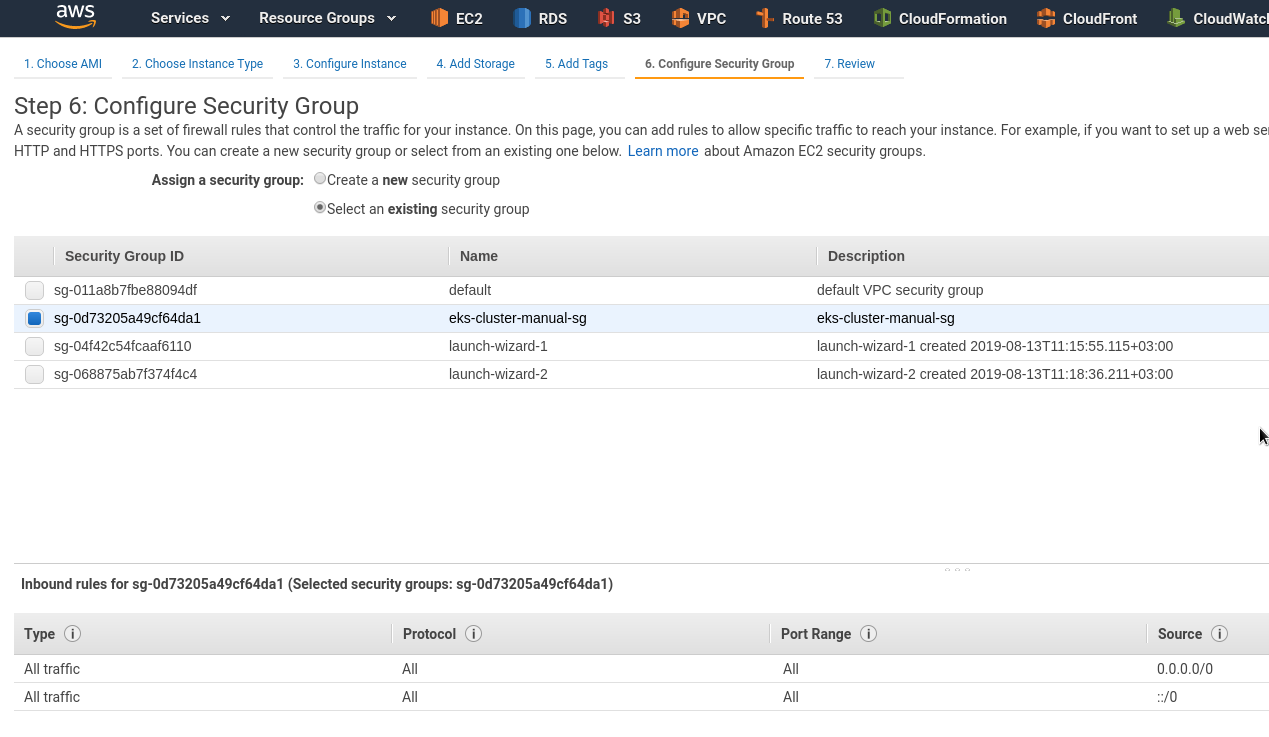Go to step 3 Configure Instance tab

point(350,64)
